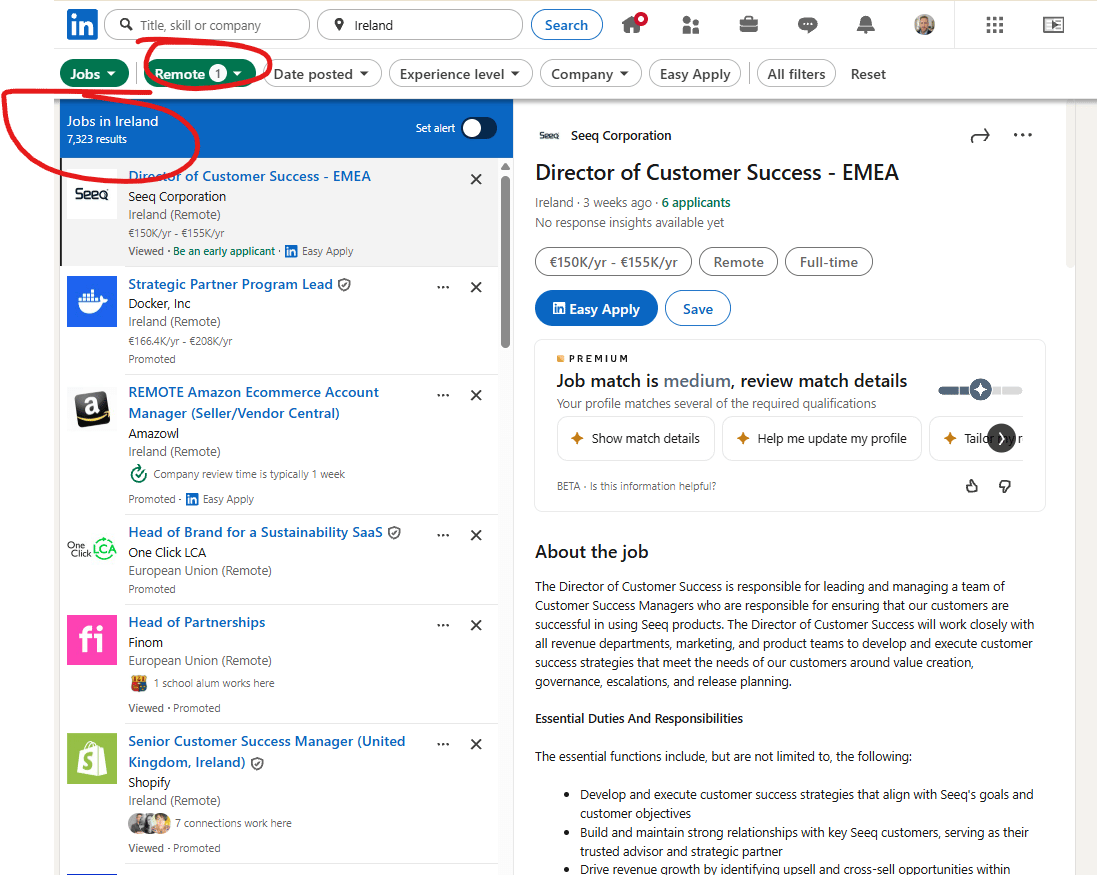Click the €150K/yr - €155K/yr salary tag
Image resolution: width=1097 pixels, height=875 pixels.
[x=613, y=262]
